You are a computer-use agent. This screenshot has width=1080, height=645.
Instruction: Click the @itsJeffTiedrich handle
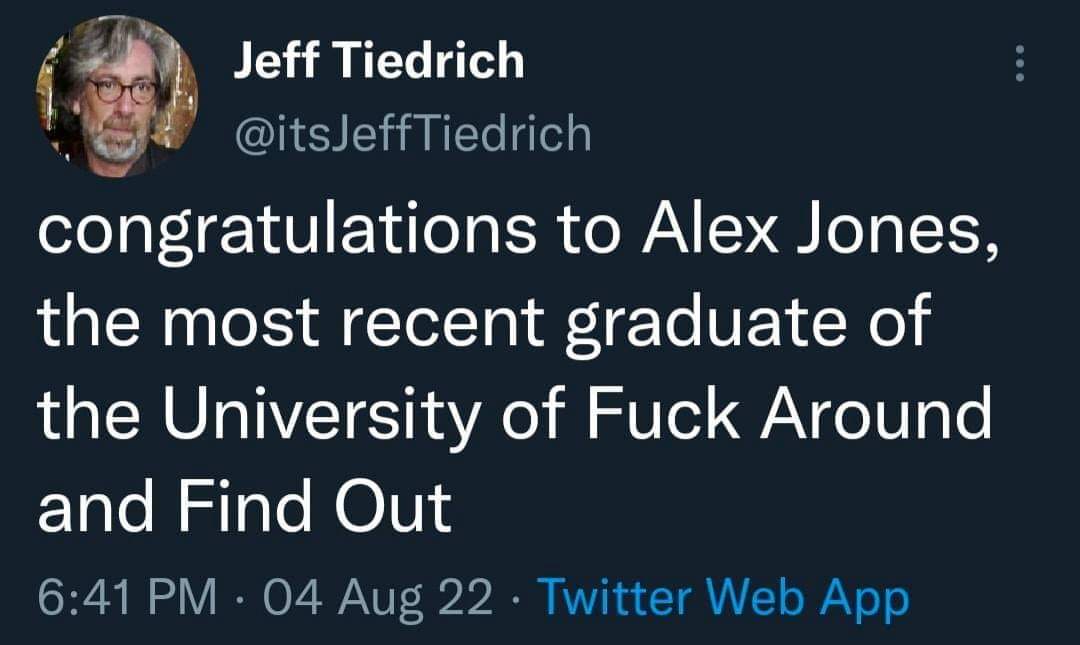point(411,132)
